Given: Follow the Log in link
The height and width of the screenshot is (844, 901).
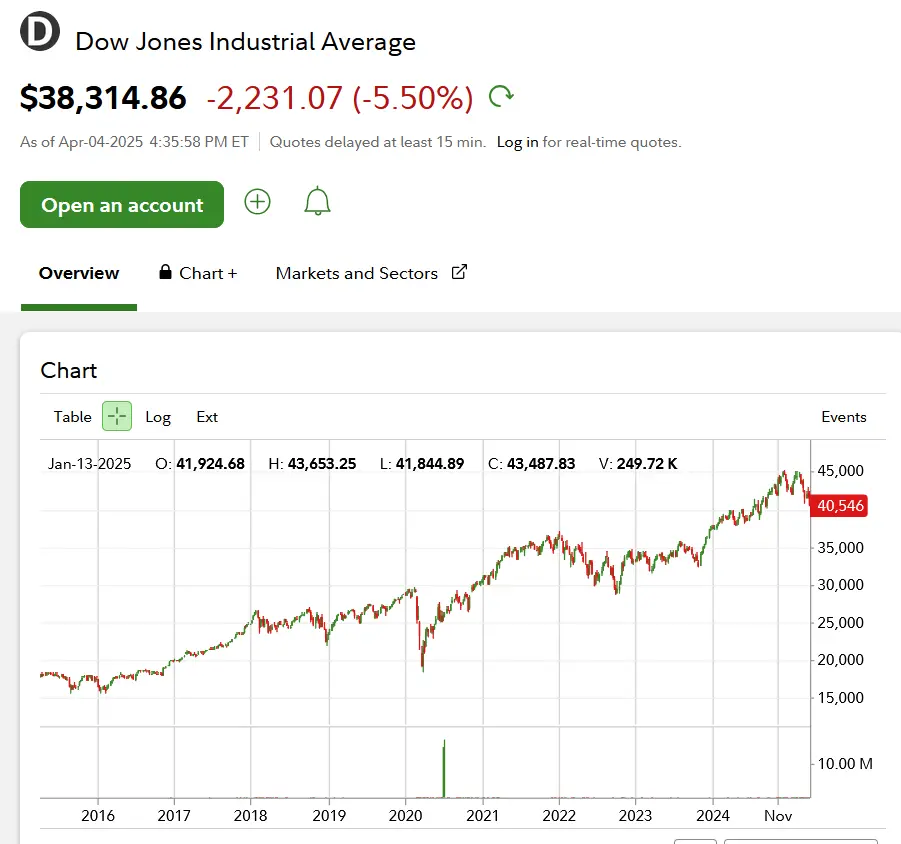Looking at the screenshot, I should (518, 142).
